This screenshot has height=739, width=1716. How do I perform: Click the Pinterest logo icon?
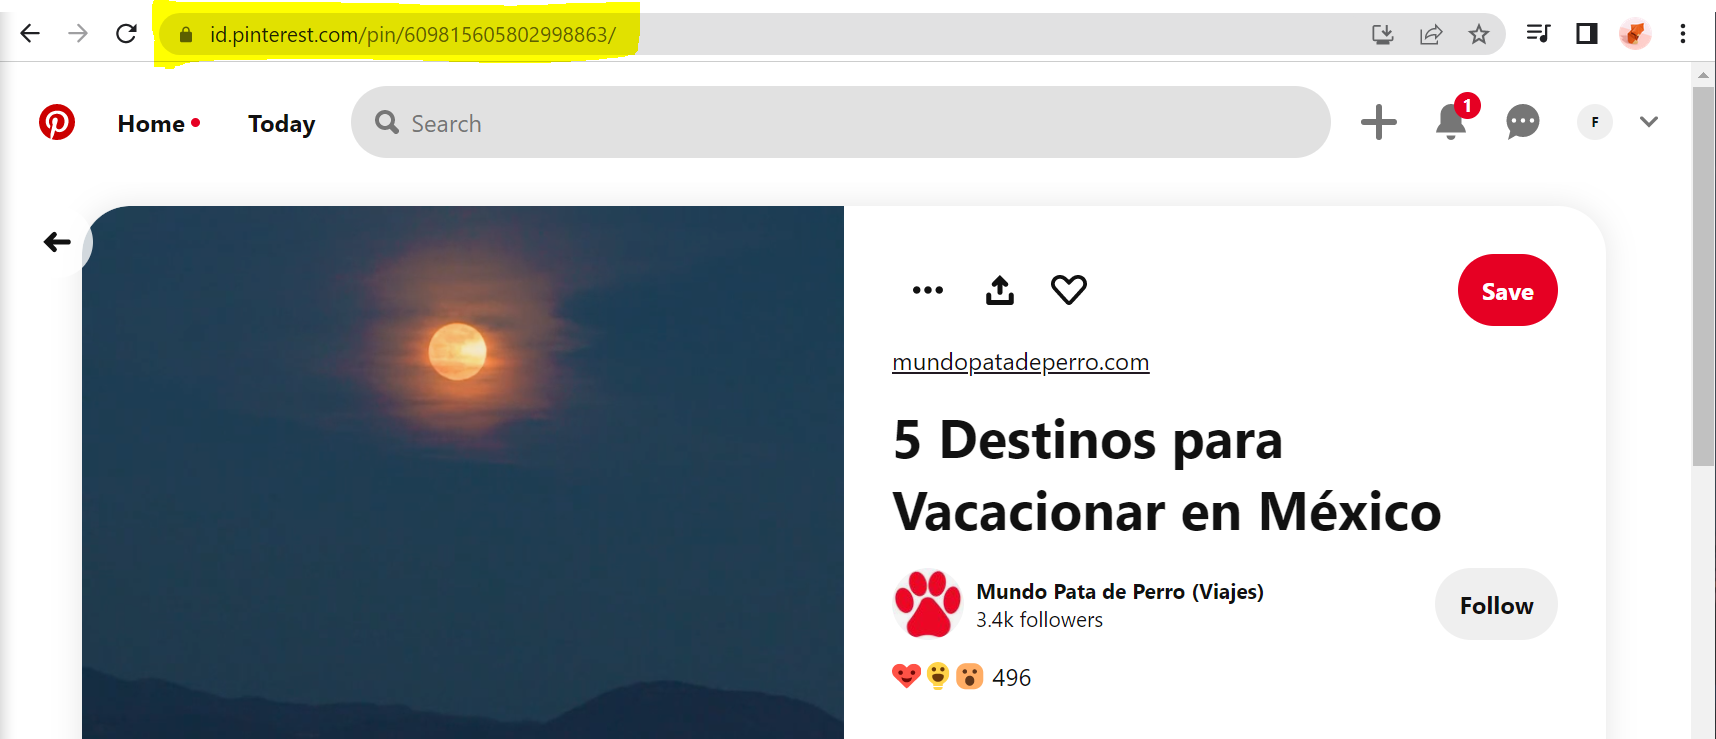[x=57, y=122]
